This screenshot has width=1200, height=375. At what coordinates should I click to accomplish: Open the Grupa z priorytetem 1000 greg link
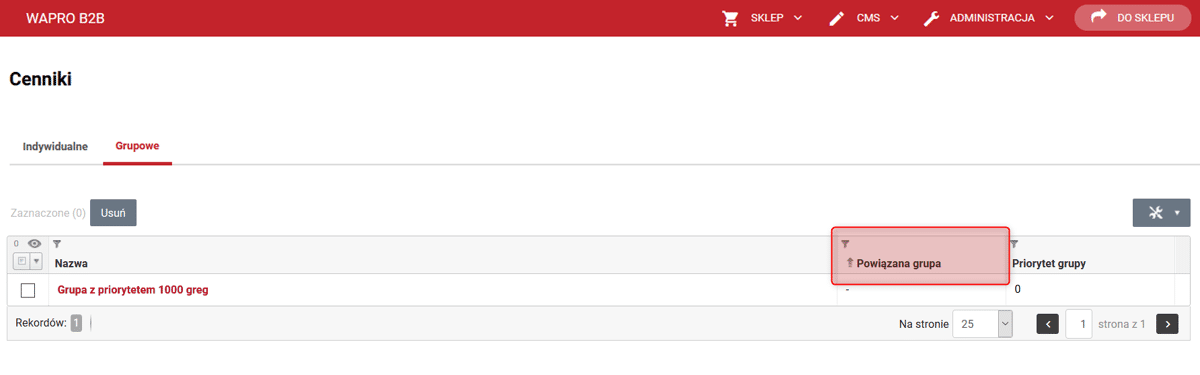pos(133,290)
